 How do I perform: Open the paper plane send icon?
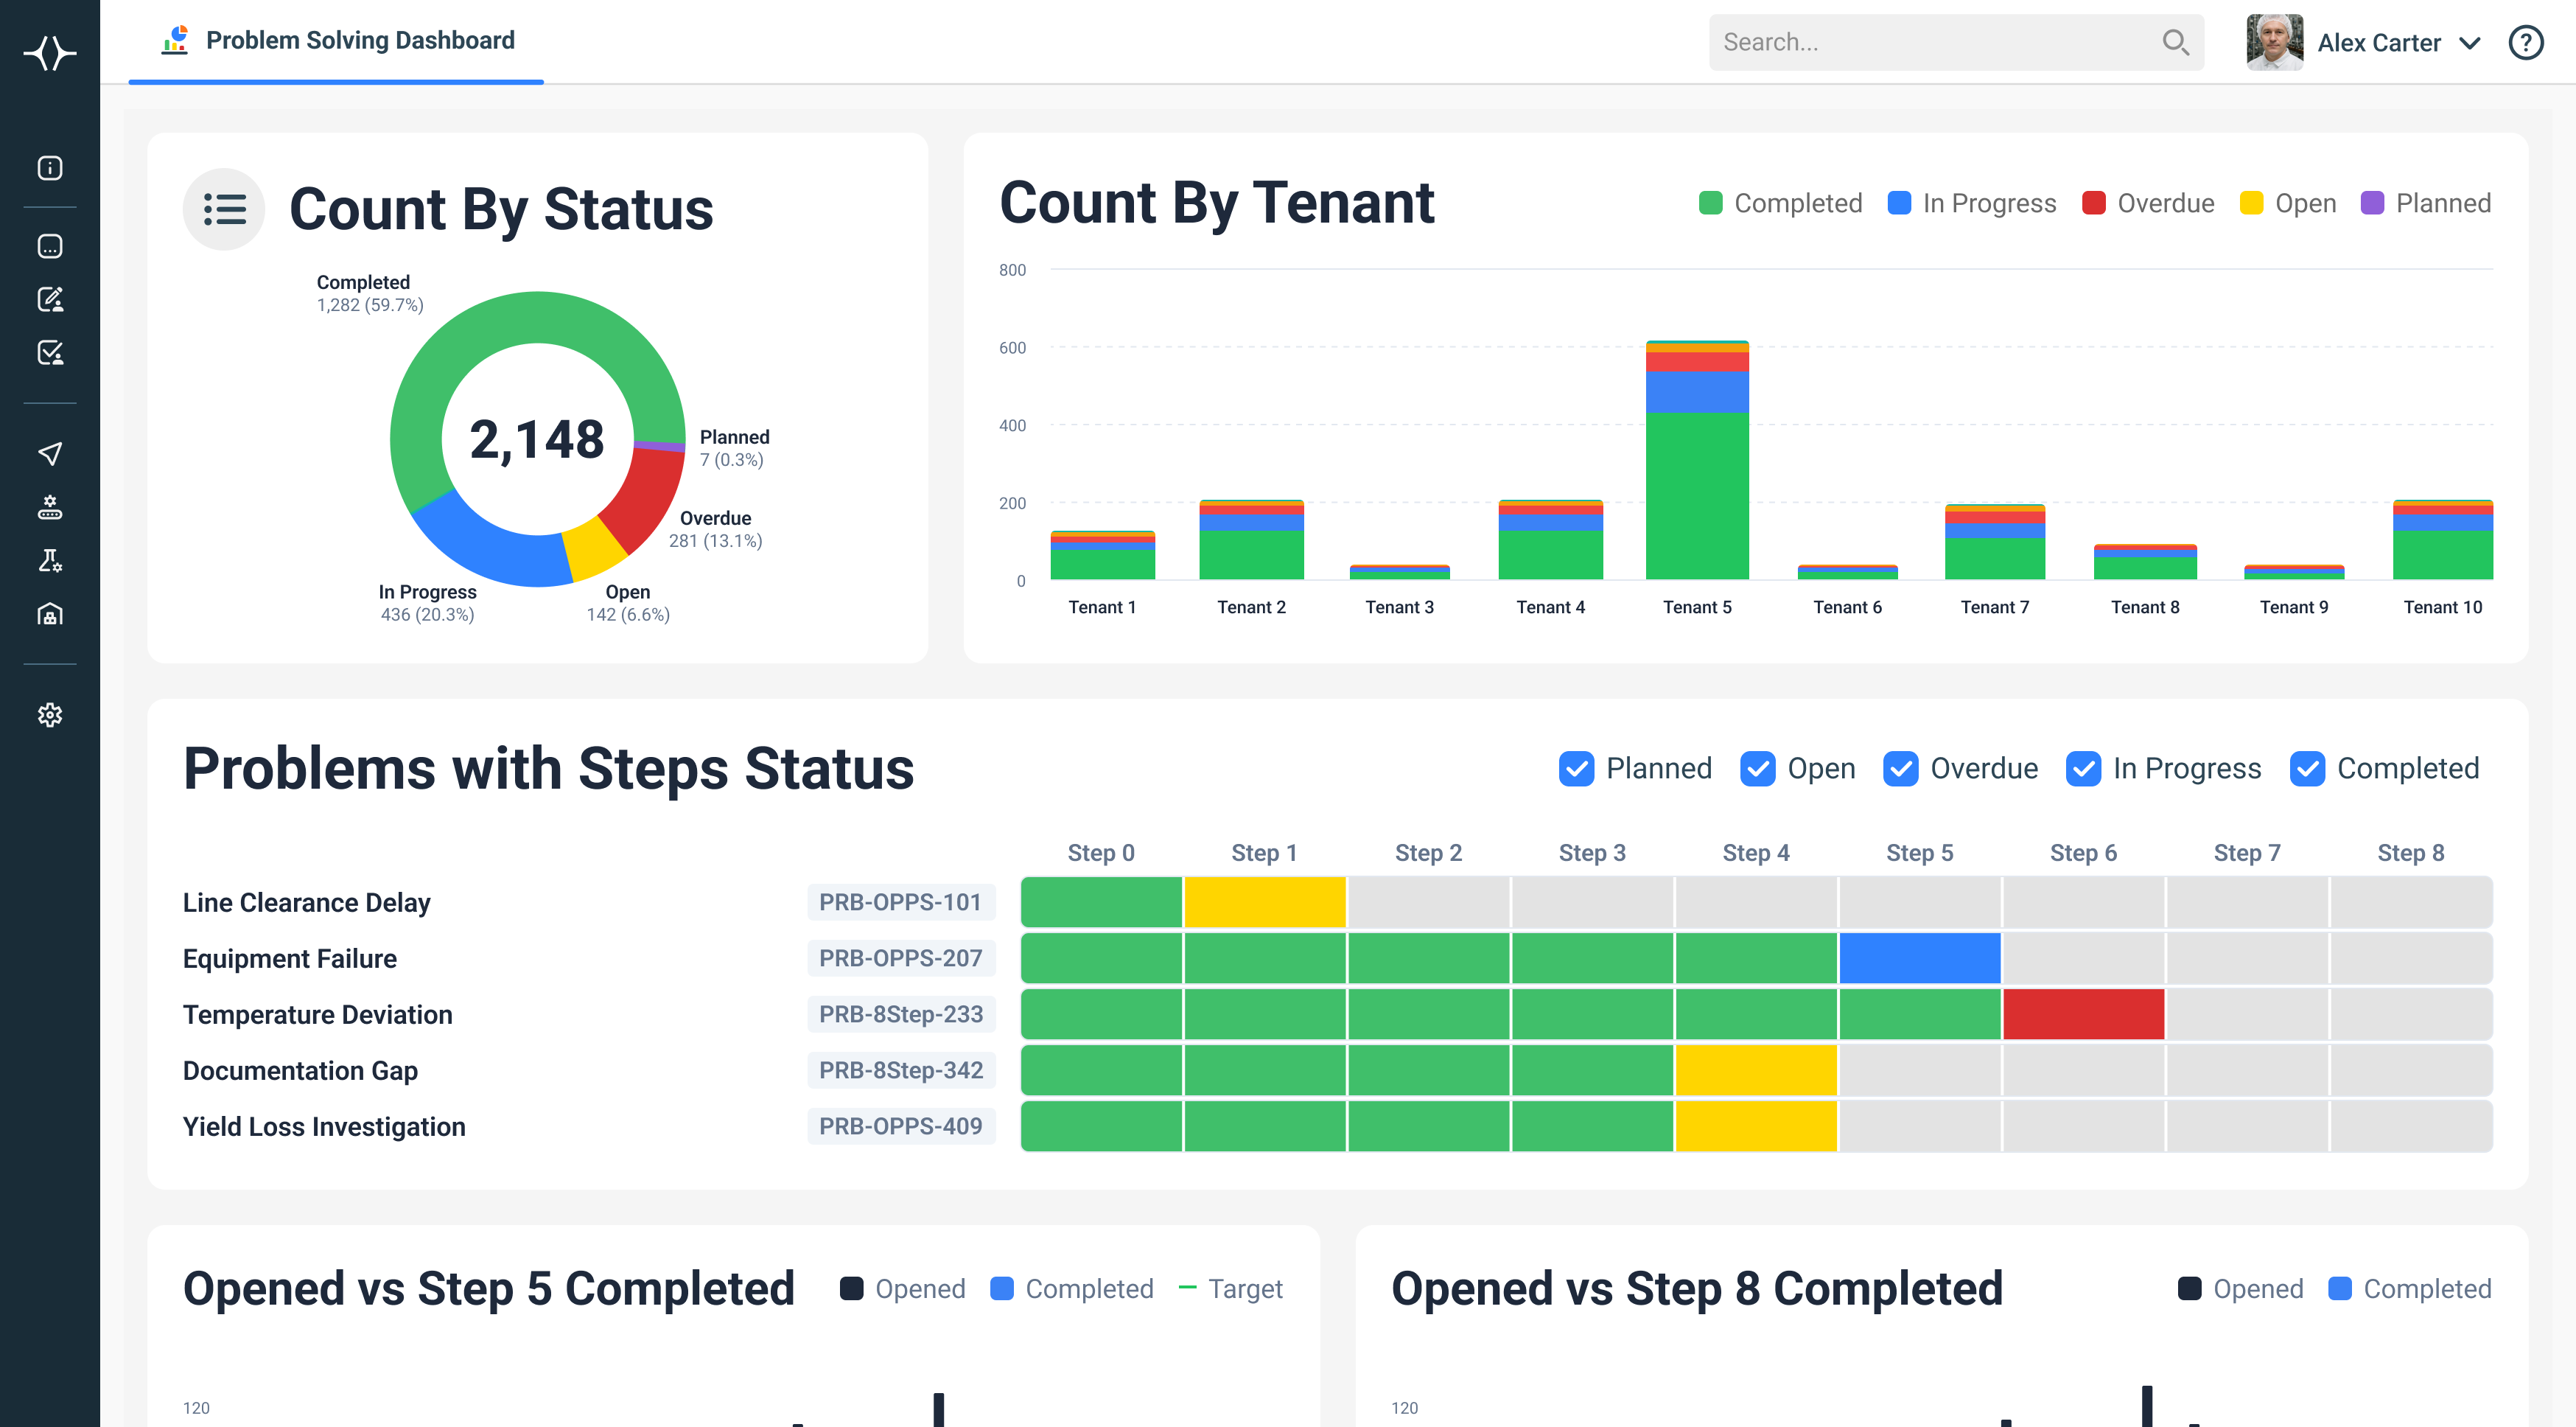click(50, 453)
